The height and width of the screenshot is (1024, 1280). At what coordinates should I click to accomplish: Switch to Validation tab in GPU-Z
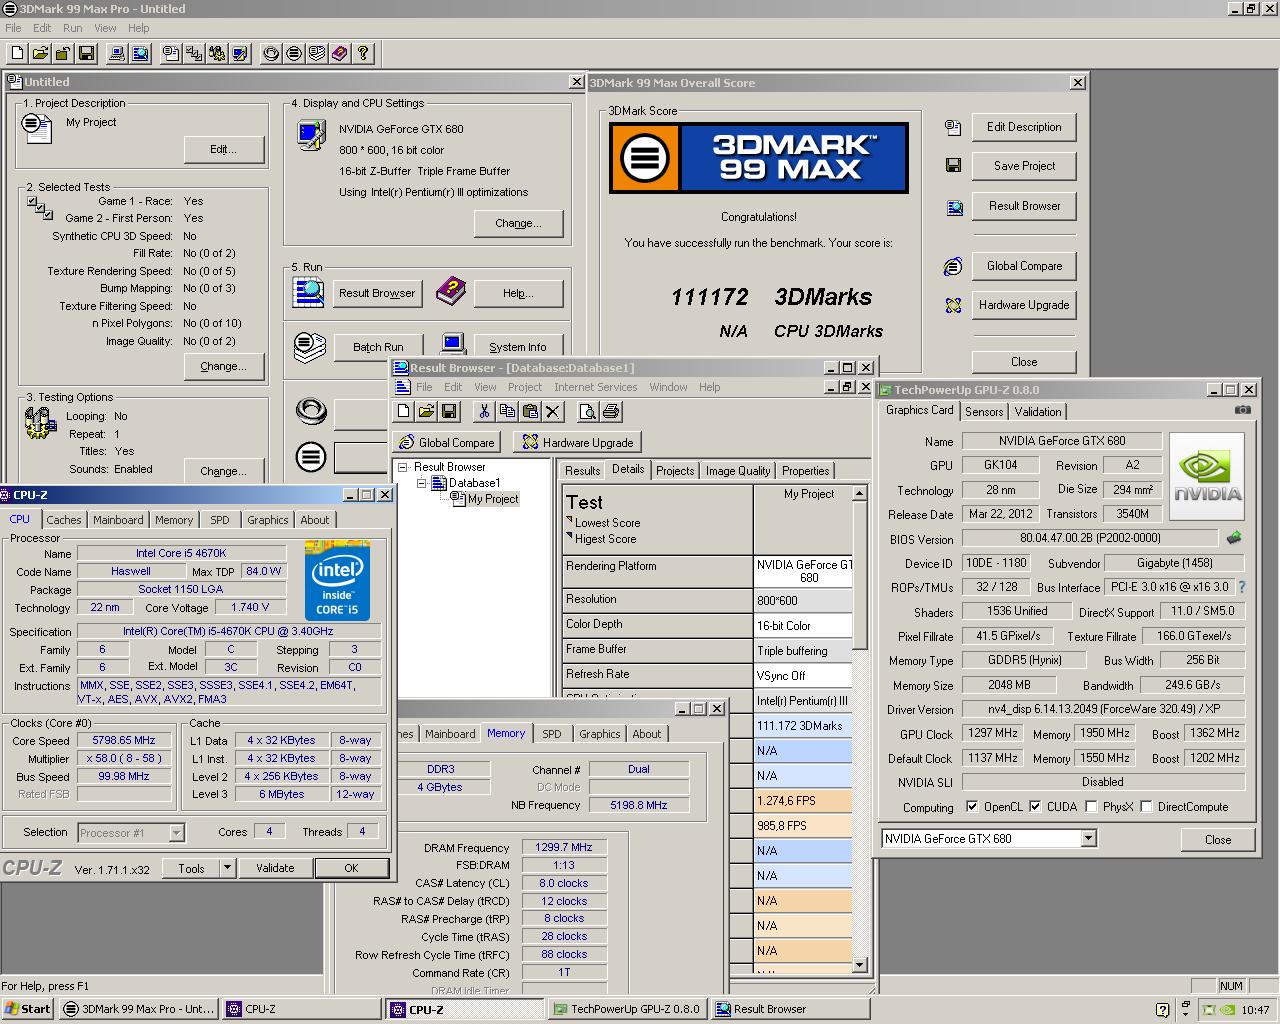pyautogui.click(x=1038, y=412)
